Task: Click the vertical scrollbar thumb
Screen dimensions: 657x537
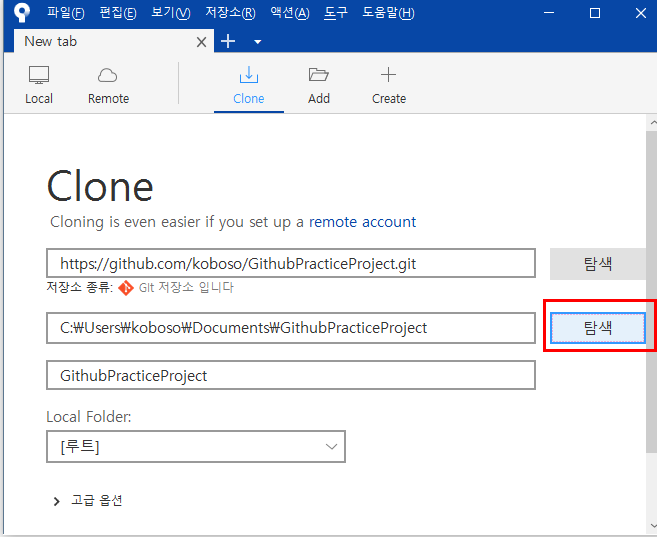Action: click(x=652, y=291)
